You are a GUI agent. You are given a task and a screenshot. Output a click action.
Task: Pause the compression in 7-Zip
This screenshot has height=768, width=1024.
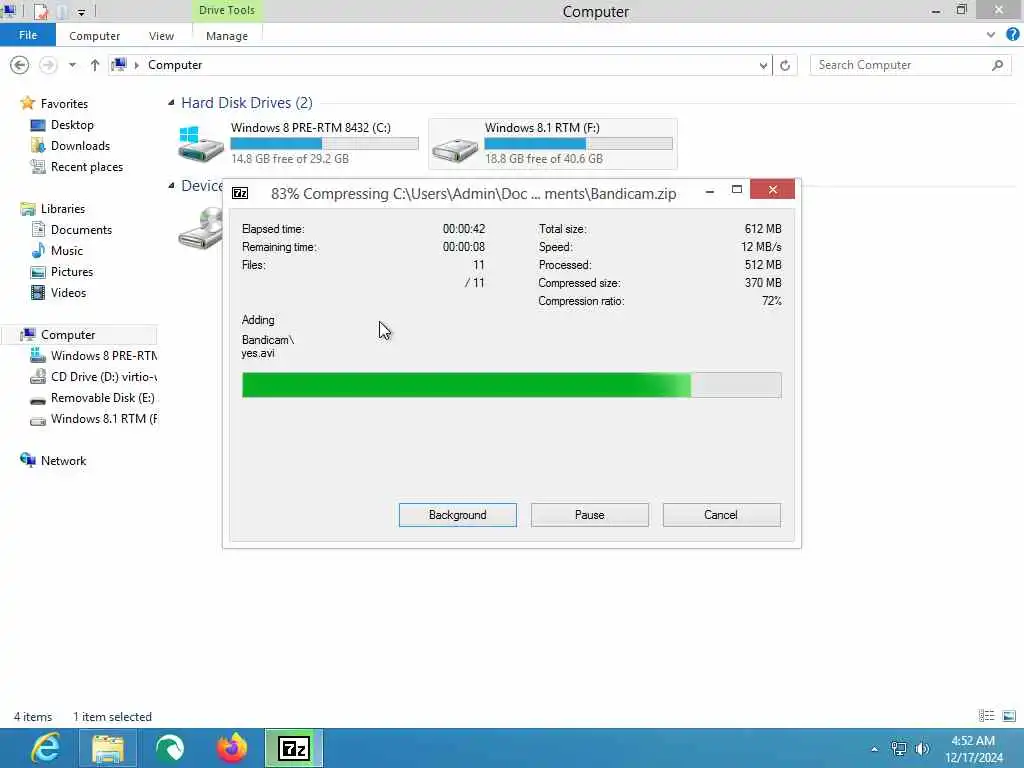tap(589, 515)
